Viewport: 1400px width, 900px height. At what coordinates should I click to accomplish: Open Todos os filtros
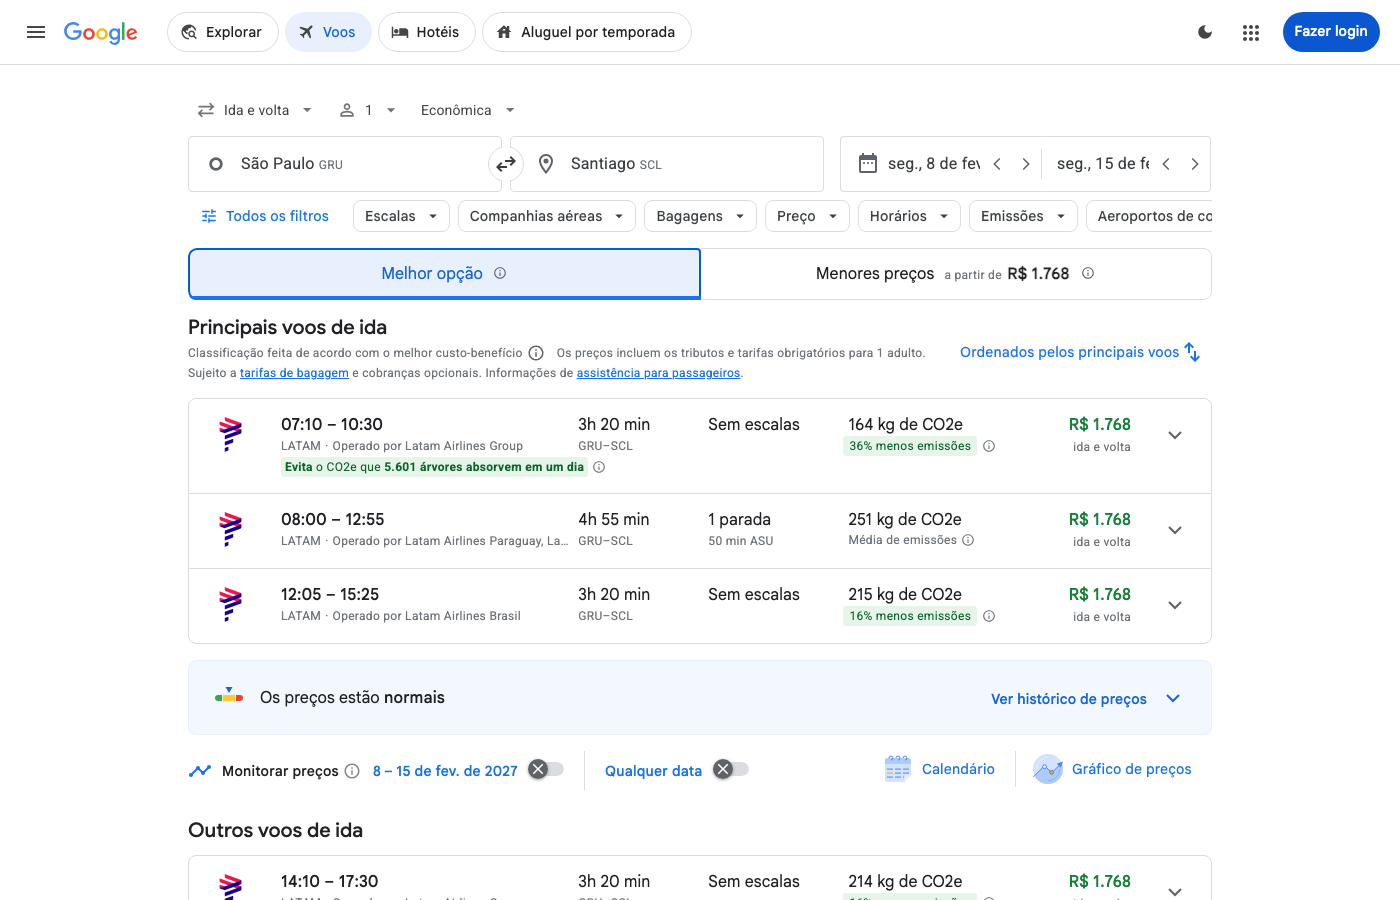[265, 216]
